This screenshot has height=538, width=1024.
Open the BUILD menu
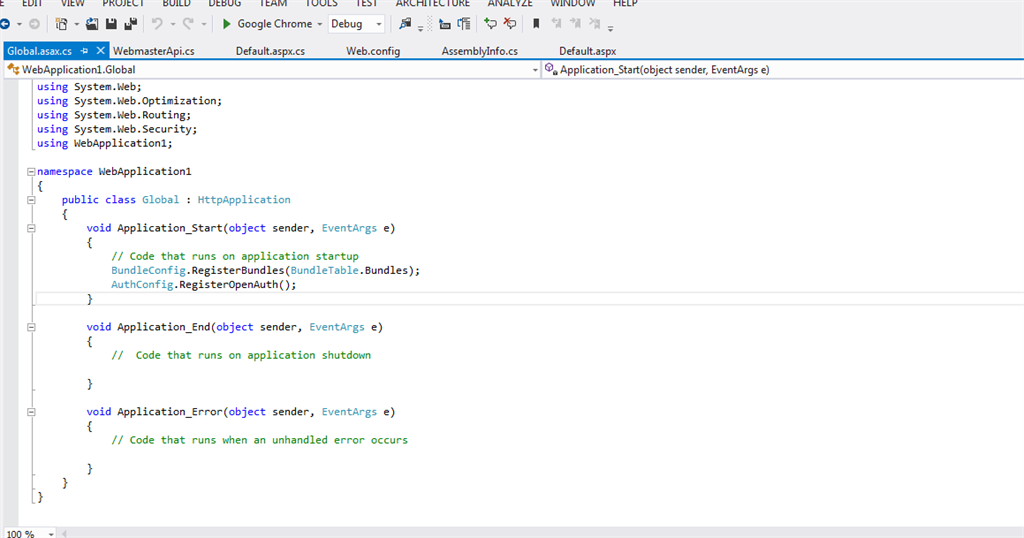176,4
